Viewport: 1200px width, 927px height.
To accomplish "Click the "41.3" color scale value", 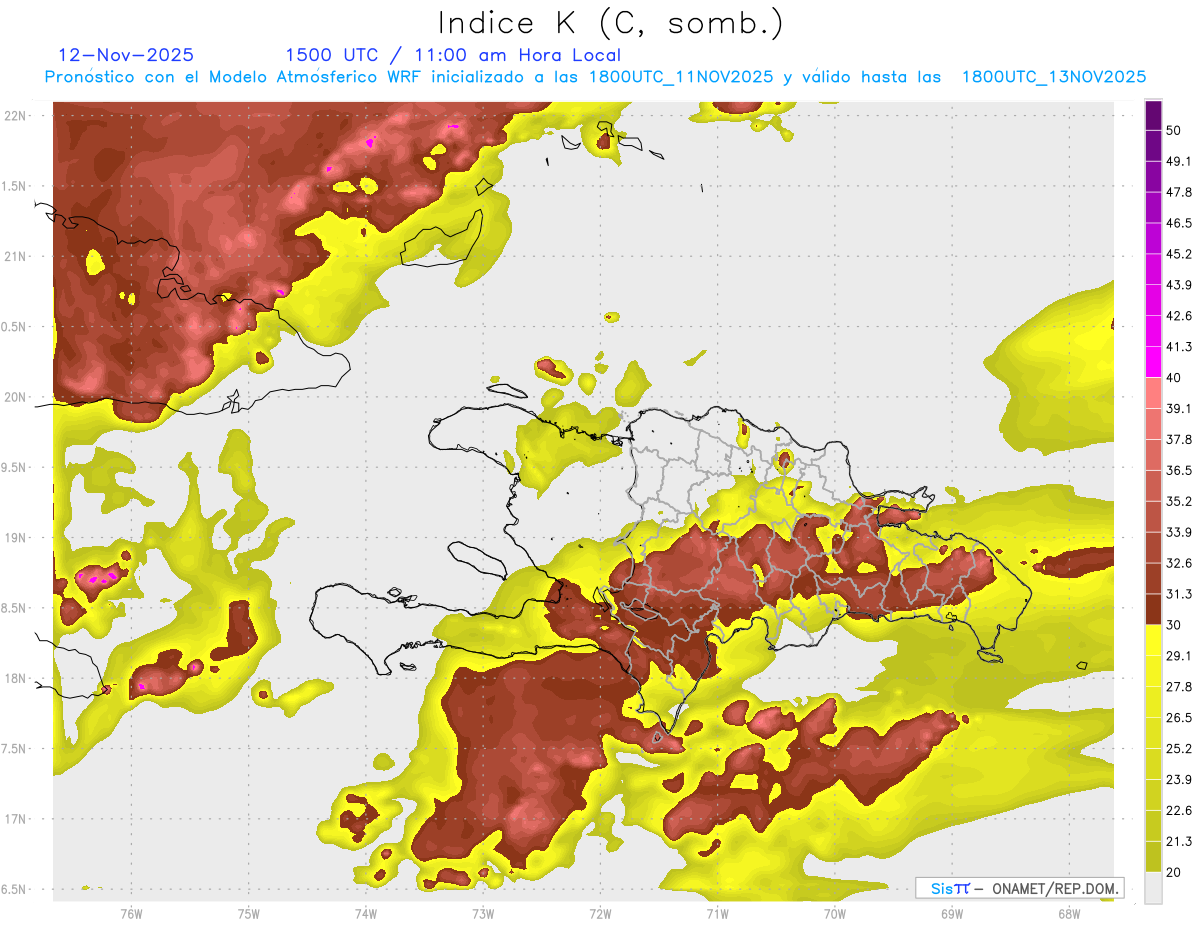I will [1179, 348].
